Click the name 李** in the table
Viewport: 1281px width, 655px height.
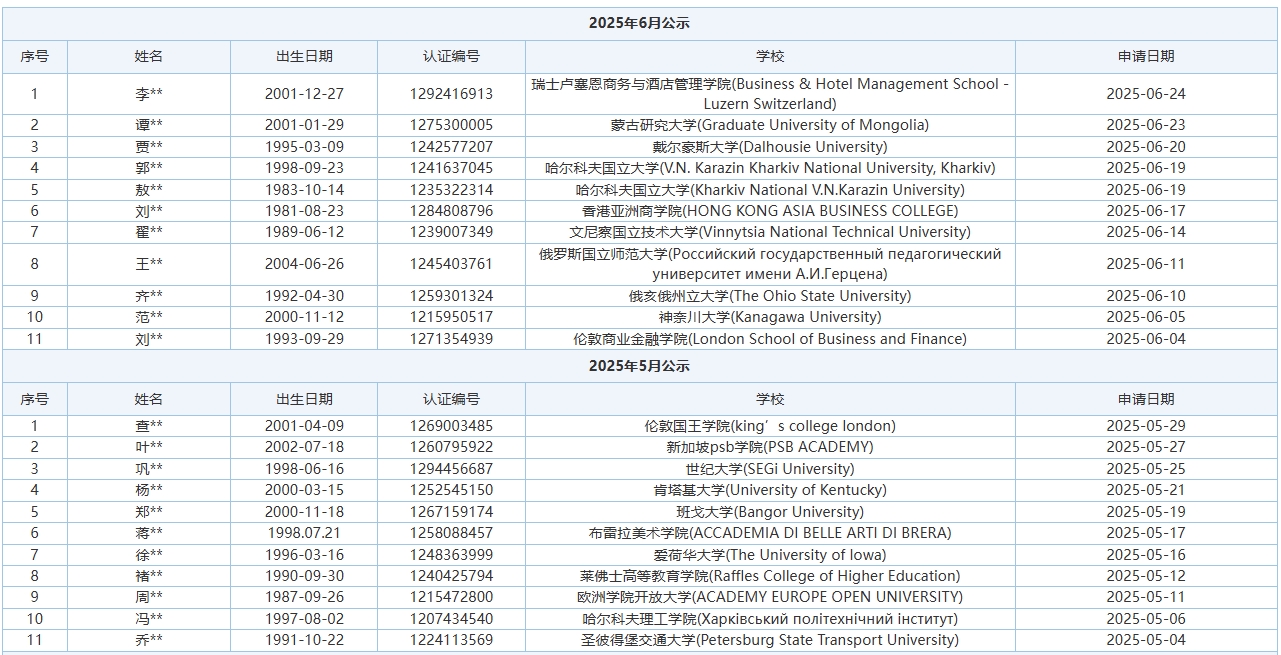pos(149,94)
